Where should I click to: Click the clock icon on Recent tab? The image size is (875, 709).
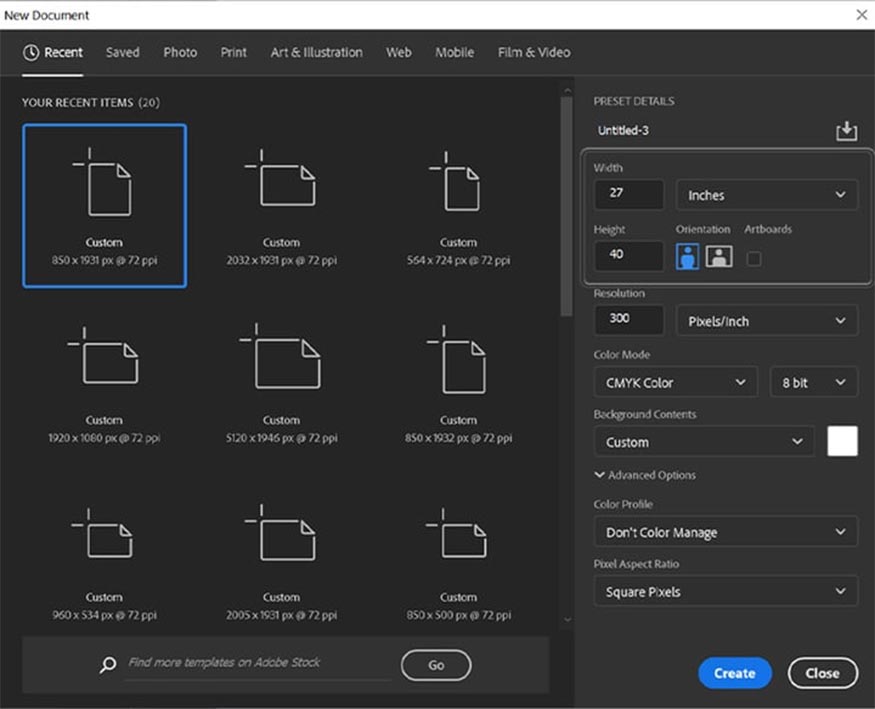click(x=31, y=52)
